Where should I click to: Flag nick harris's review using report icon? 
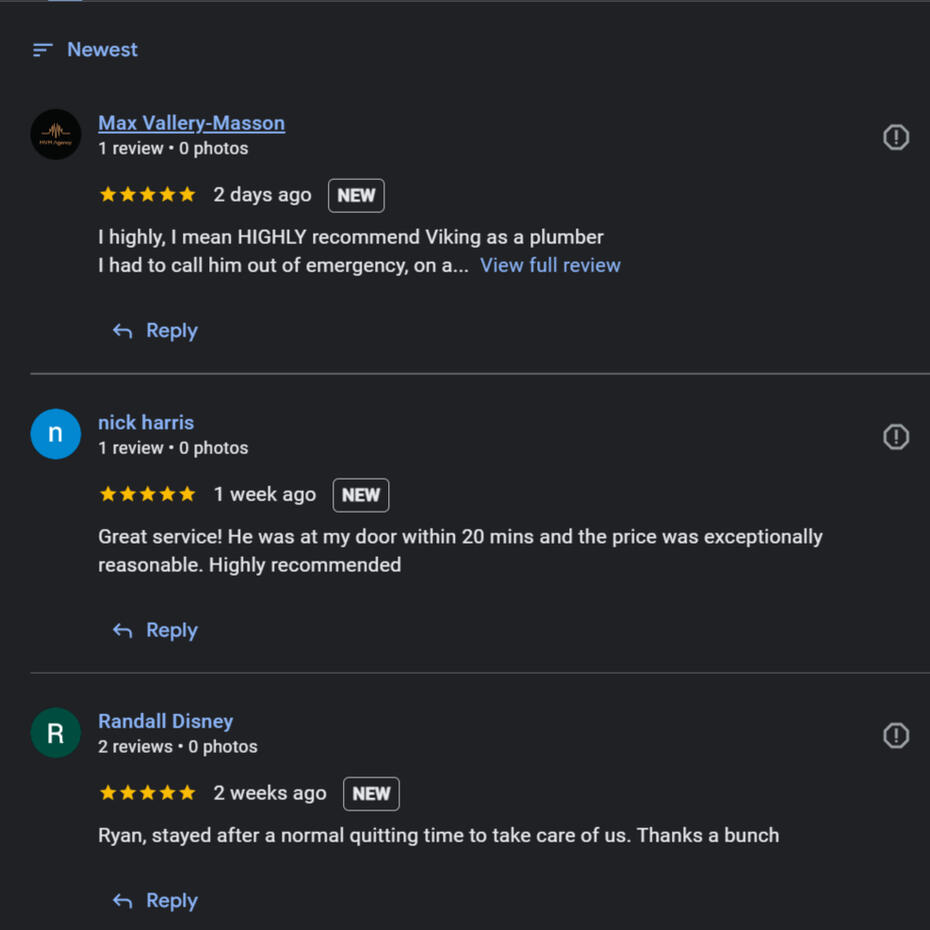896,437
